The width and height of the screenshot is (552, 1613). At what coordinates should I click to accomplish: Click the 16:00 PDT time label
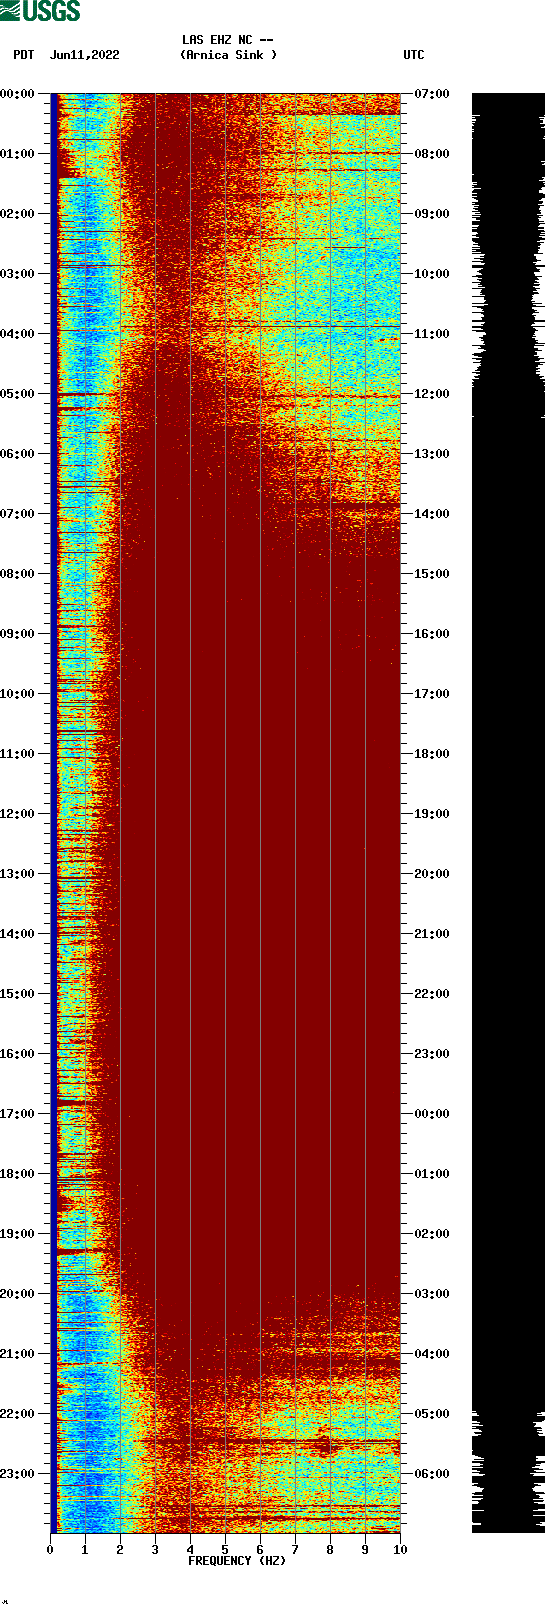point(18,1054)
